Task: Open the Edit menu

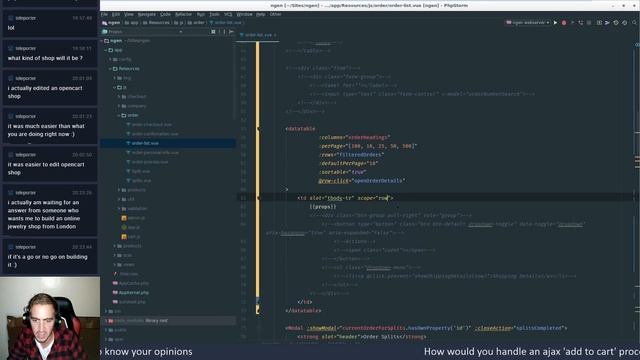Action: 116,14
